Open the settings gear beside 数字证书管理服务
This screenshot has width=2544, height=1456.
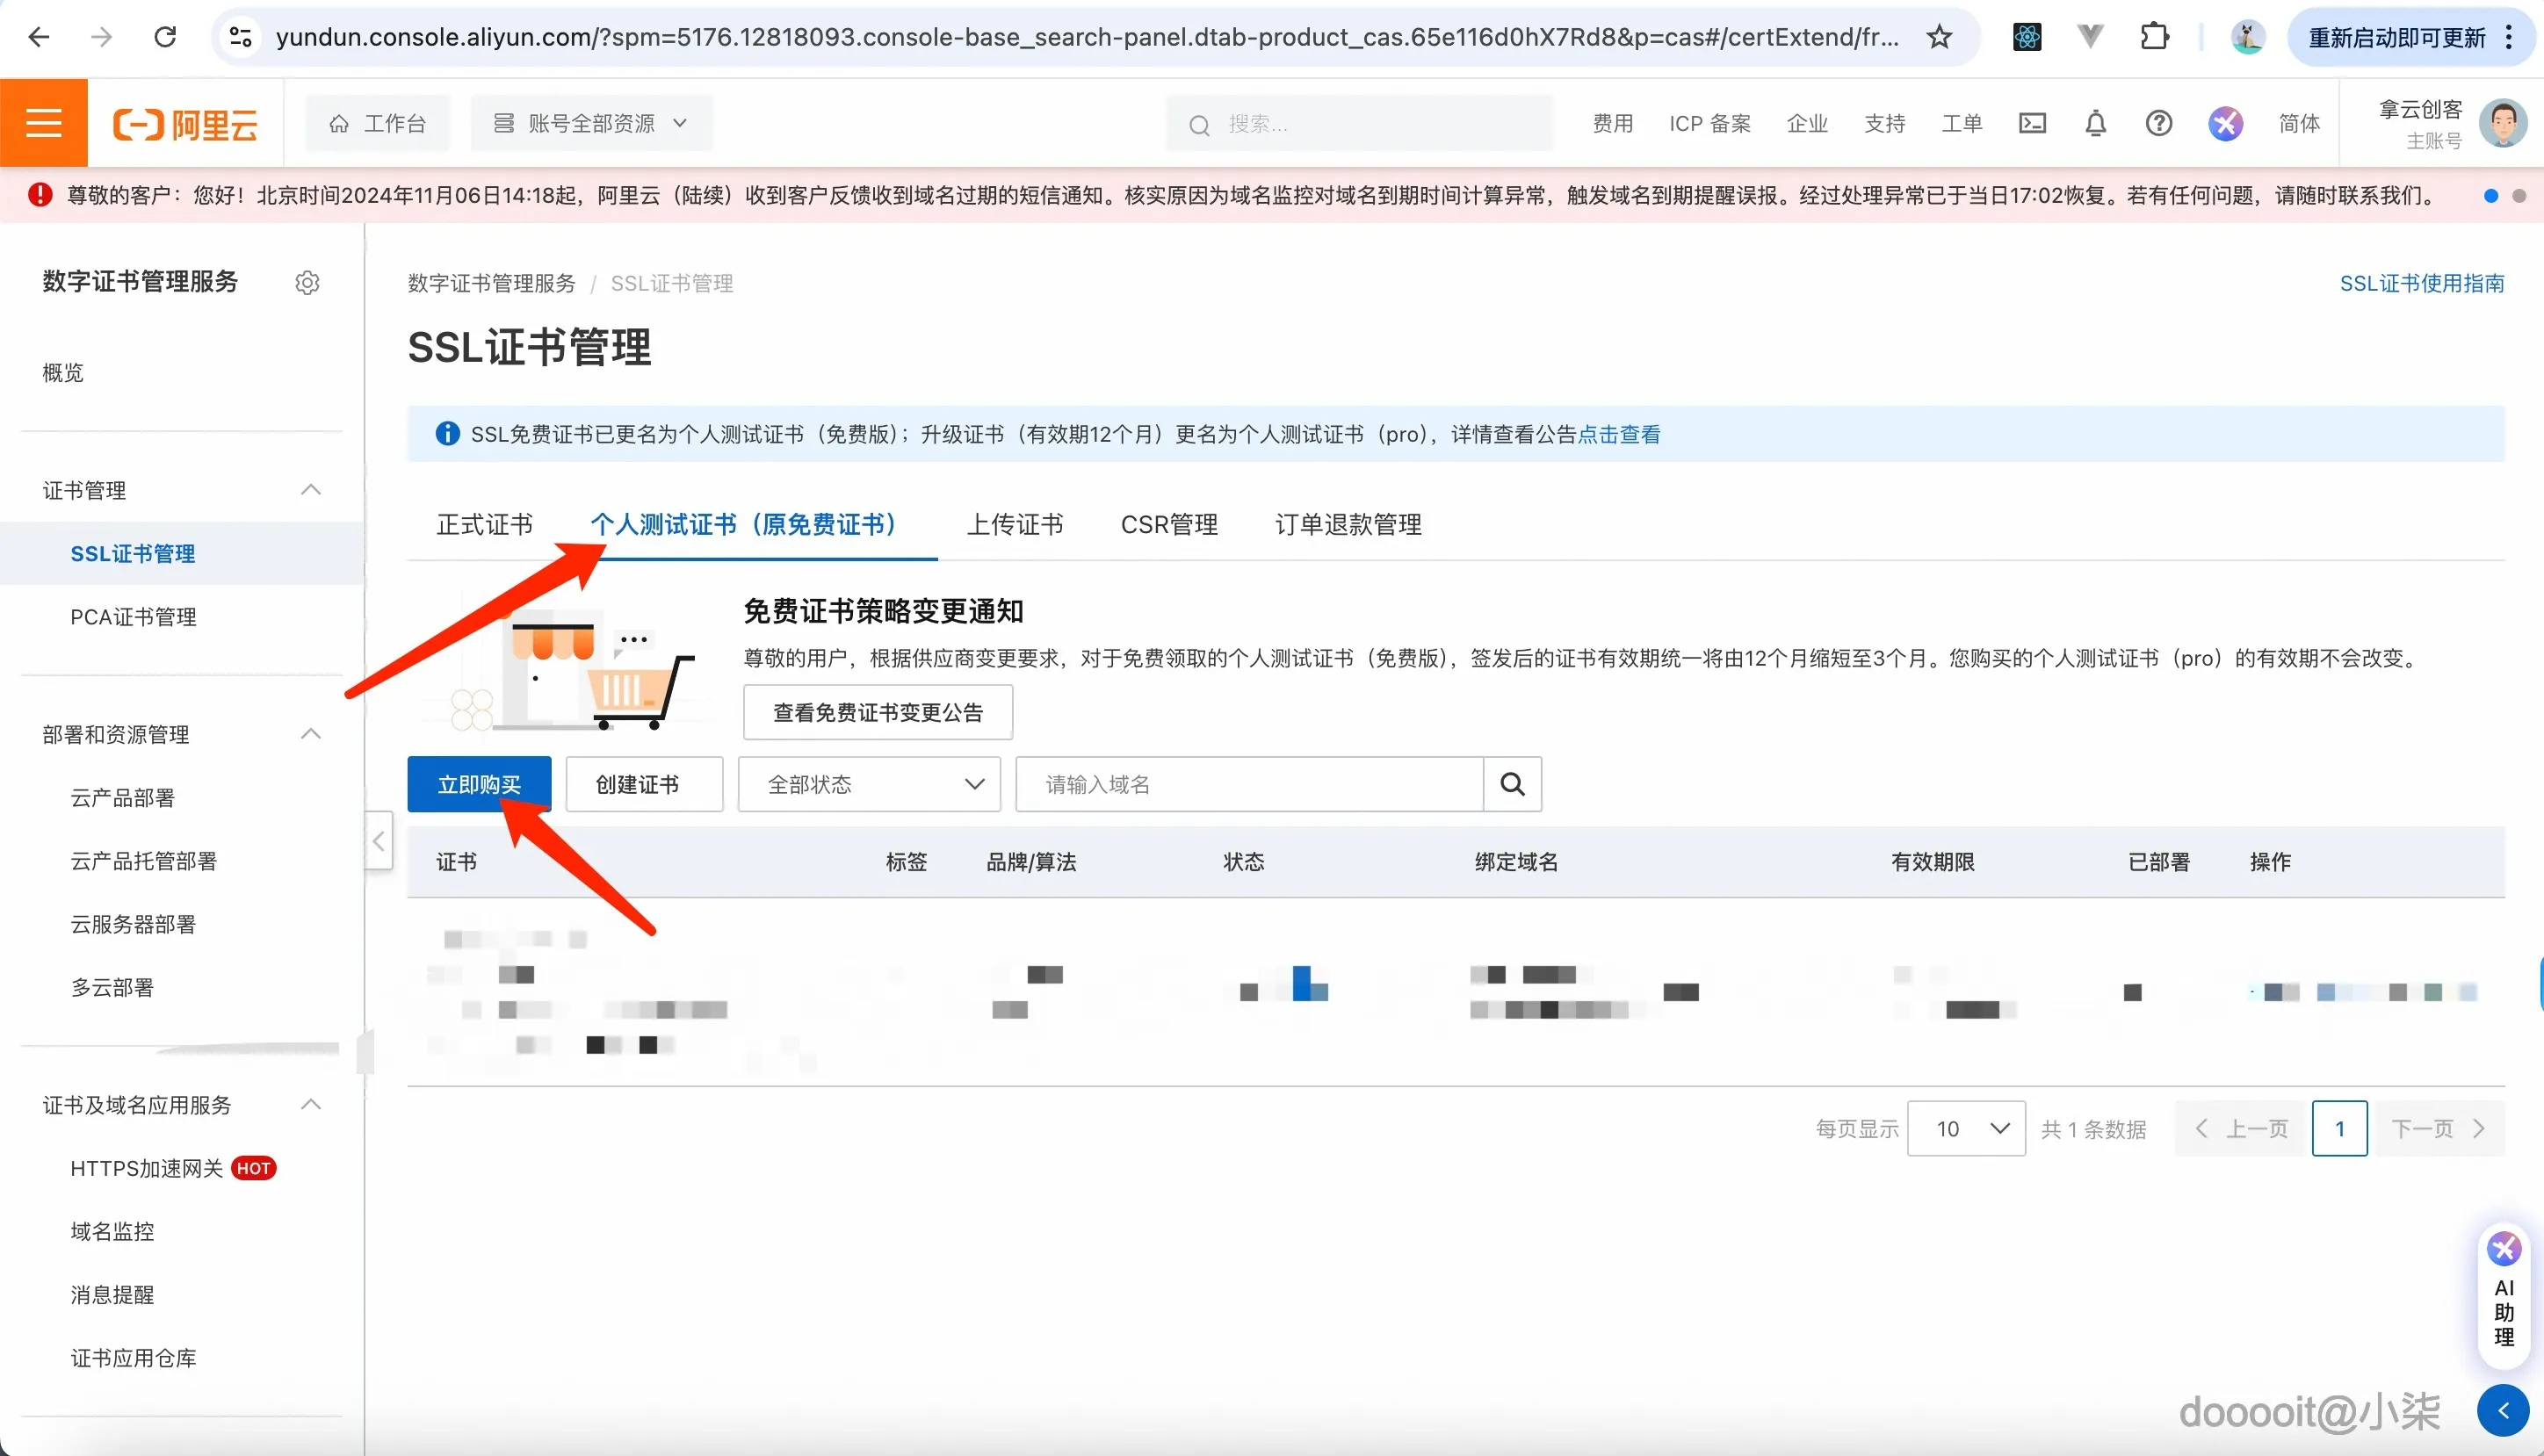[x=307, y=282]
